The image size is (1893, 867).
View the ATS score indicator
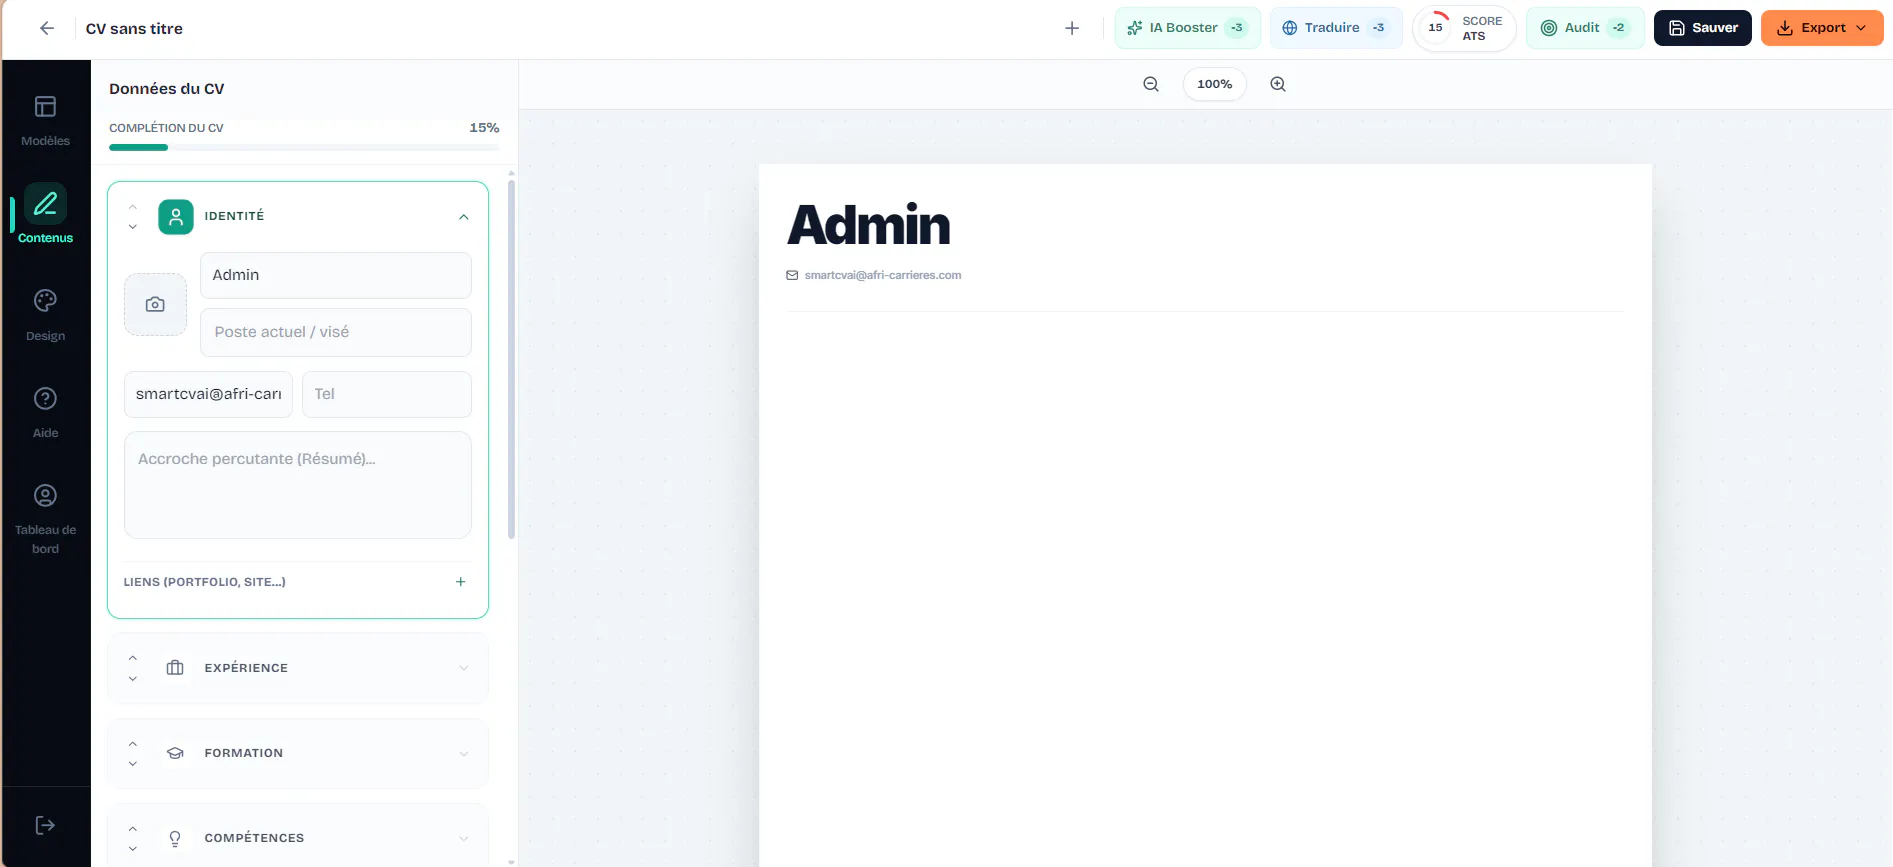pyautogui.click(x=1464, y=28)
